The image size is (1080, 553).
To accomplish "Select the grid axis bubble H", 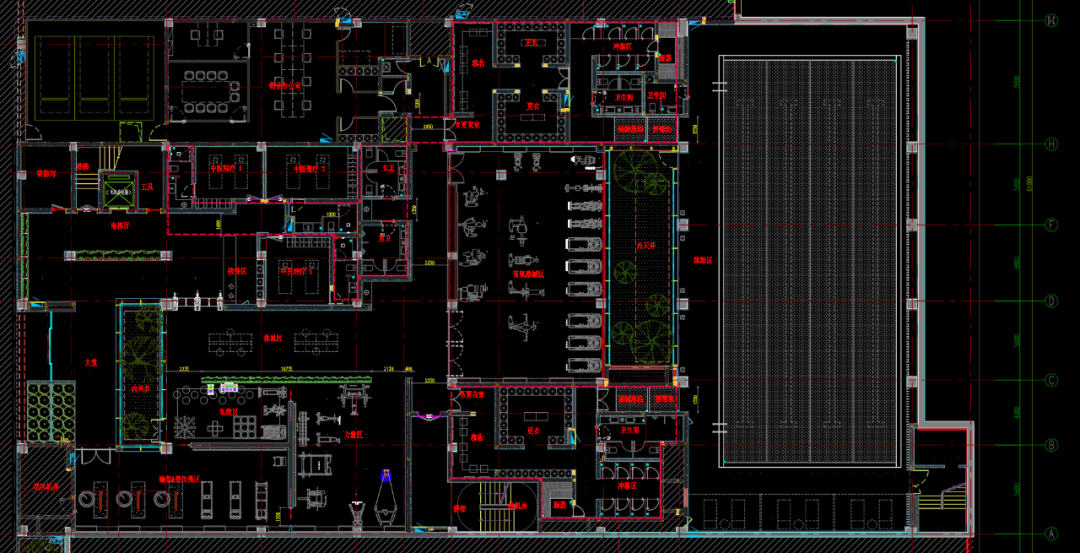I will click(x=1051, y=144).
